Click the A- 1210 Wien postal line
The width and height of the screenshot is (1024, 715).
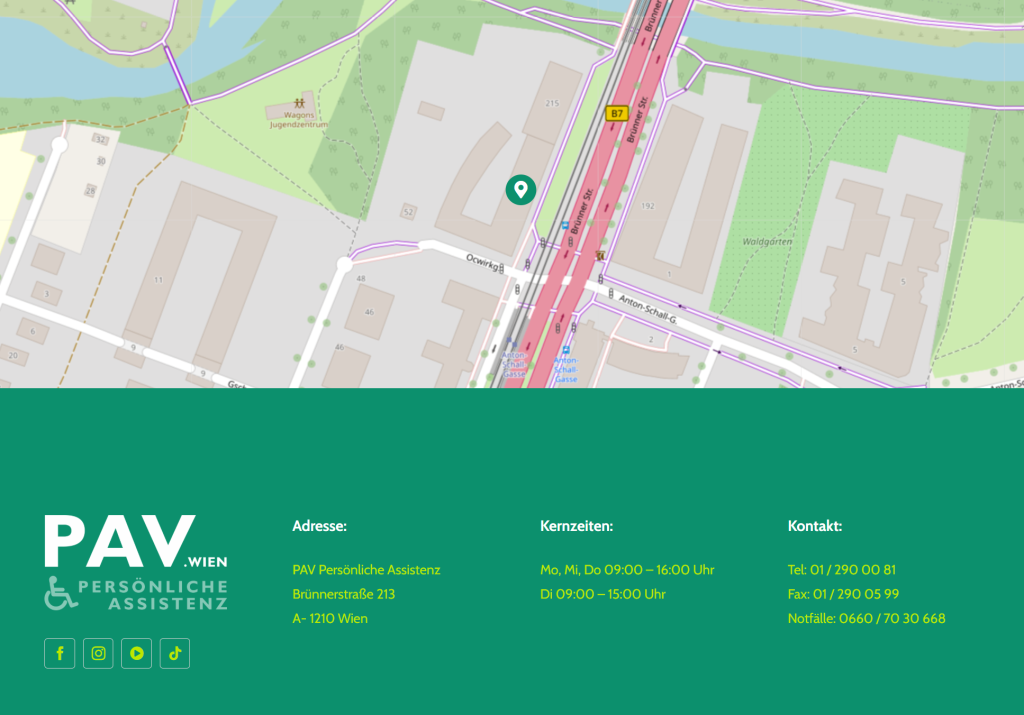pyautogui.click(x=330, y=618)
